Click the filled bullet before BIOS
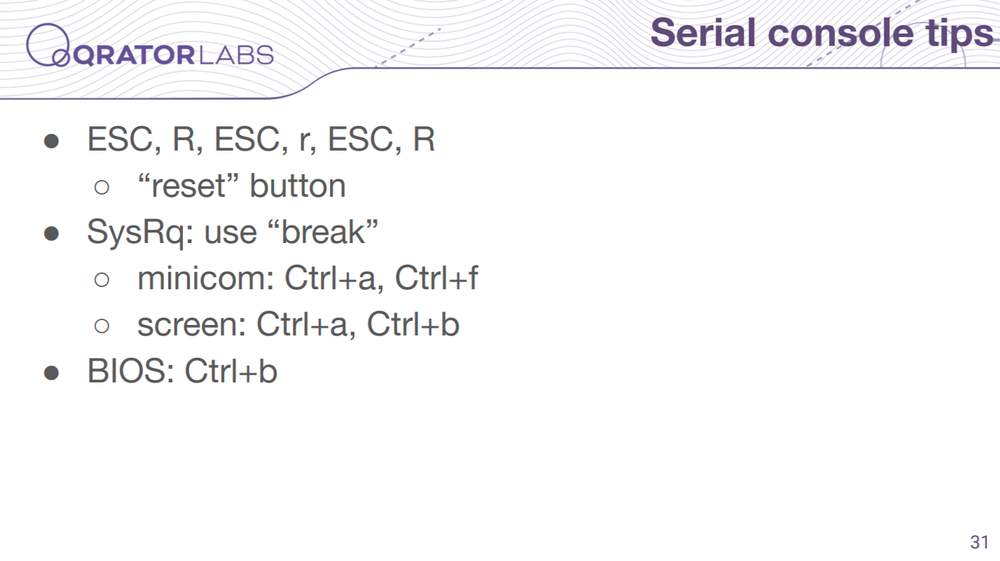 click(52, 372)
